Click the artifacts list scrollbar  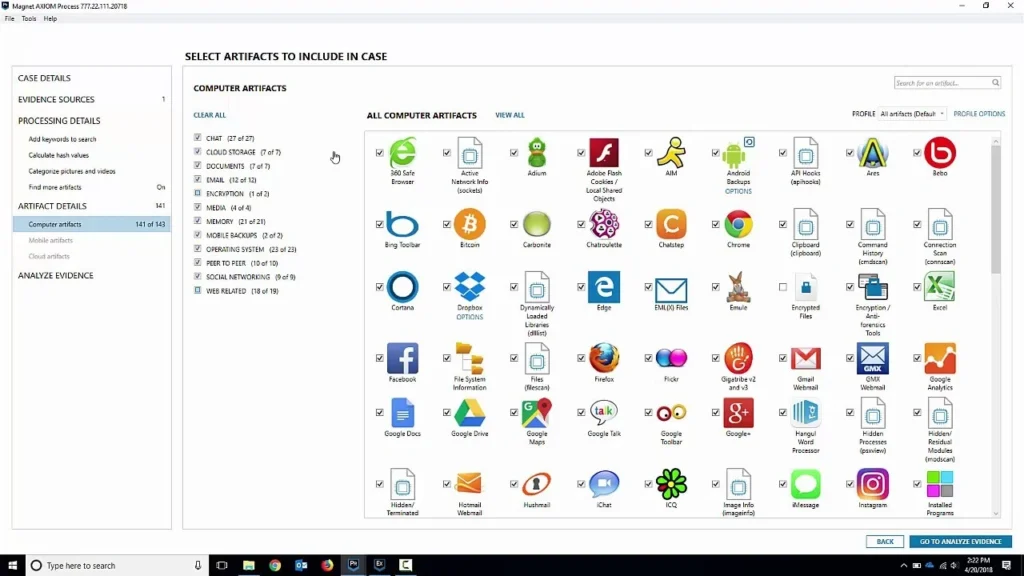[x=995, y=209]
